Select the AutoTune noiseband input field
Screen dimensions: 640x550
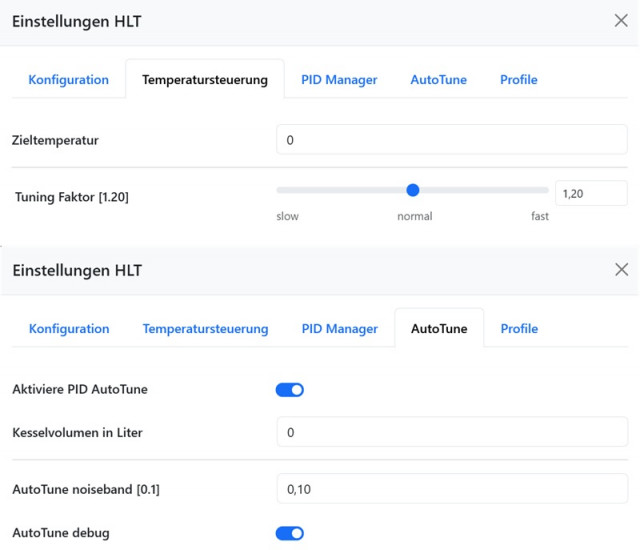[451, 489]
